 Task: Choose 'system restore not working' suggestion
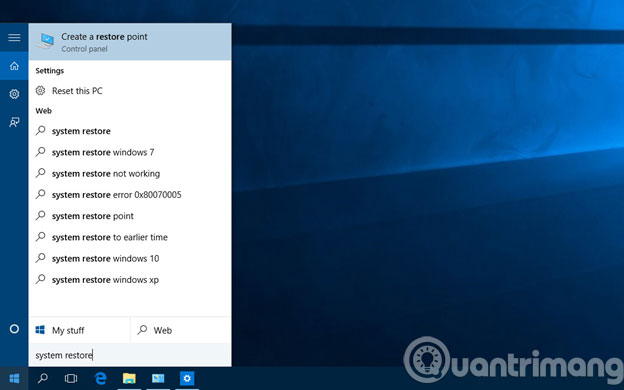tap(130, 174)
